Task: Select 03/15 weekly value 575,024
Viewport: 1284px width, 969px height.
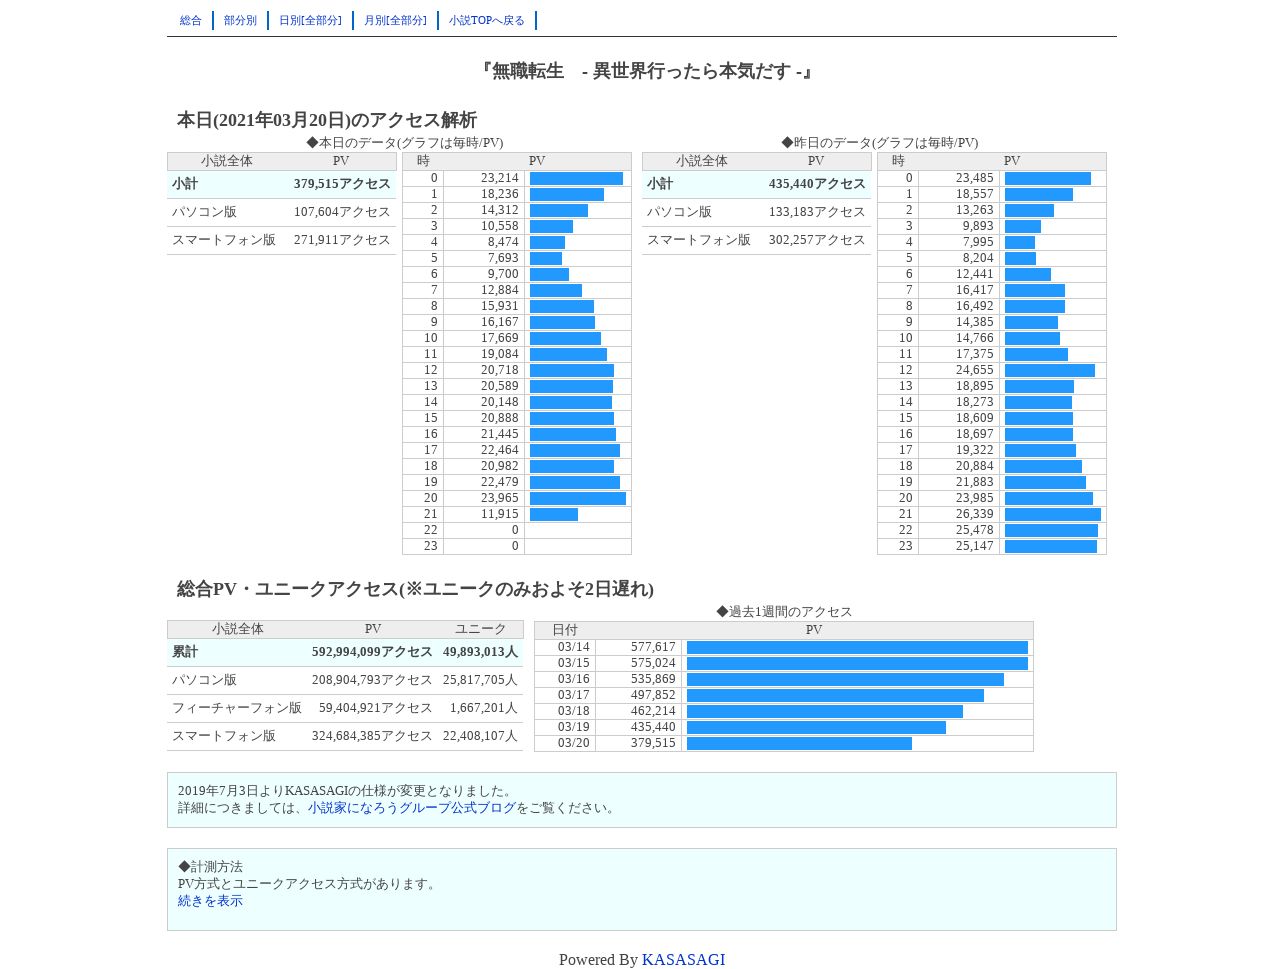Action: pyautogui.click(x=653, y=663)
